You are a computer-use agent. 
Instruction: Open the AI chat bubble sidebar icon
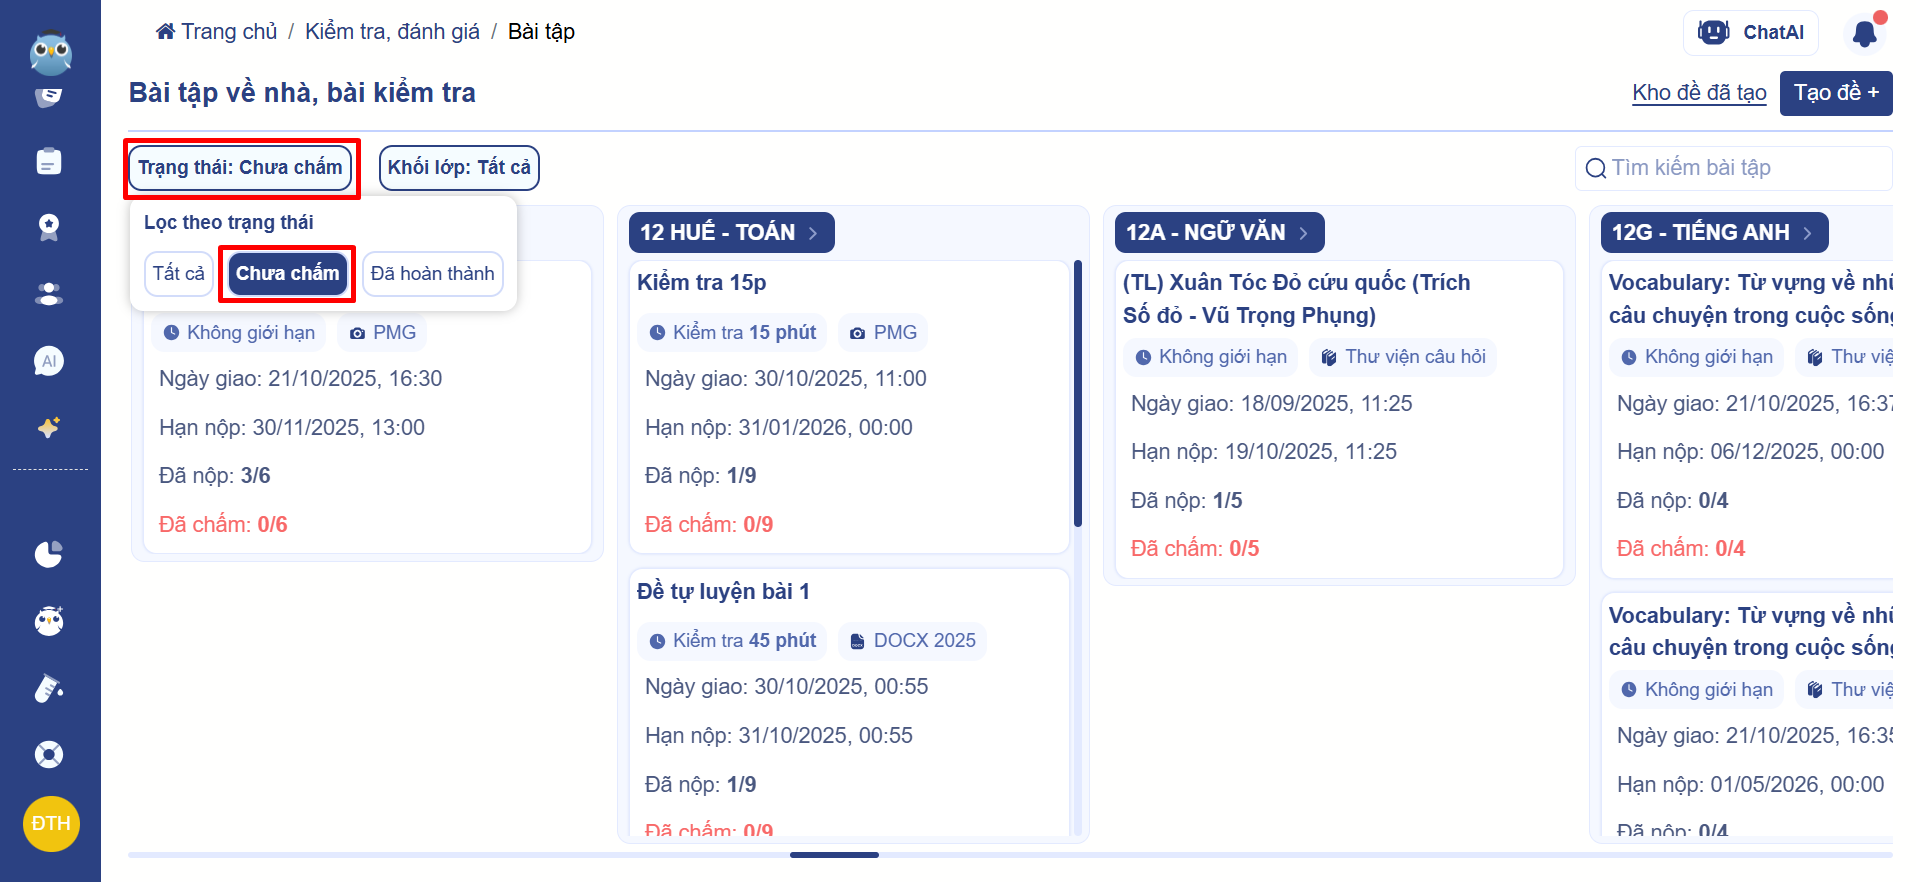tap(49, 361)
